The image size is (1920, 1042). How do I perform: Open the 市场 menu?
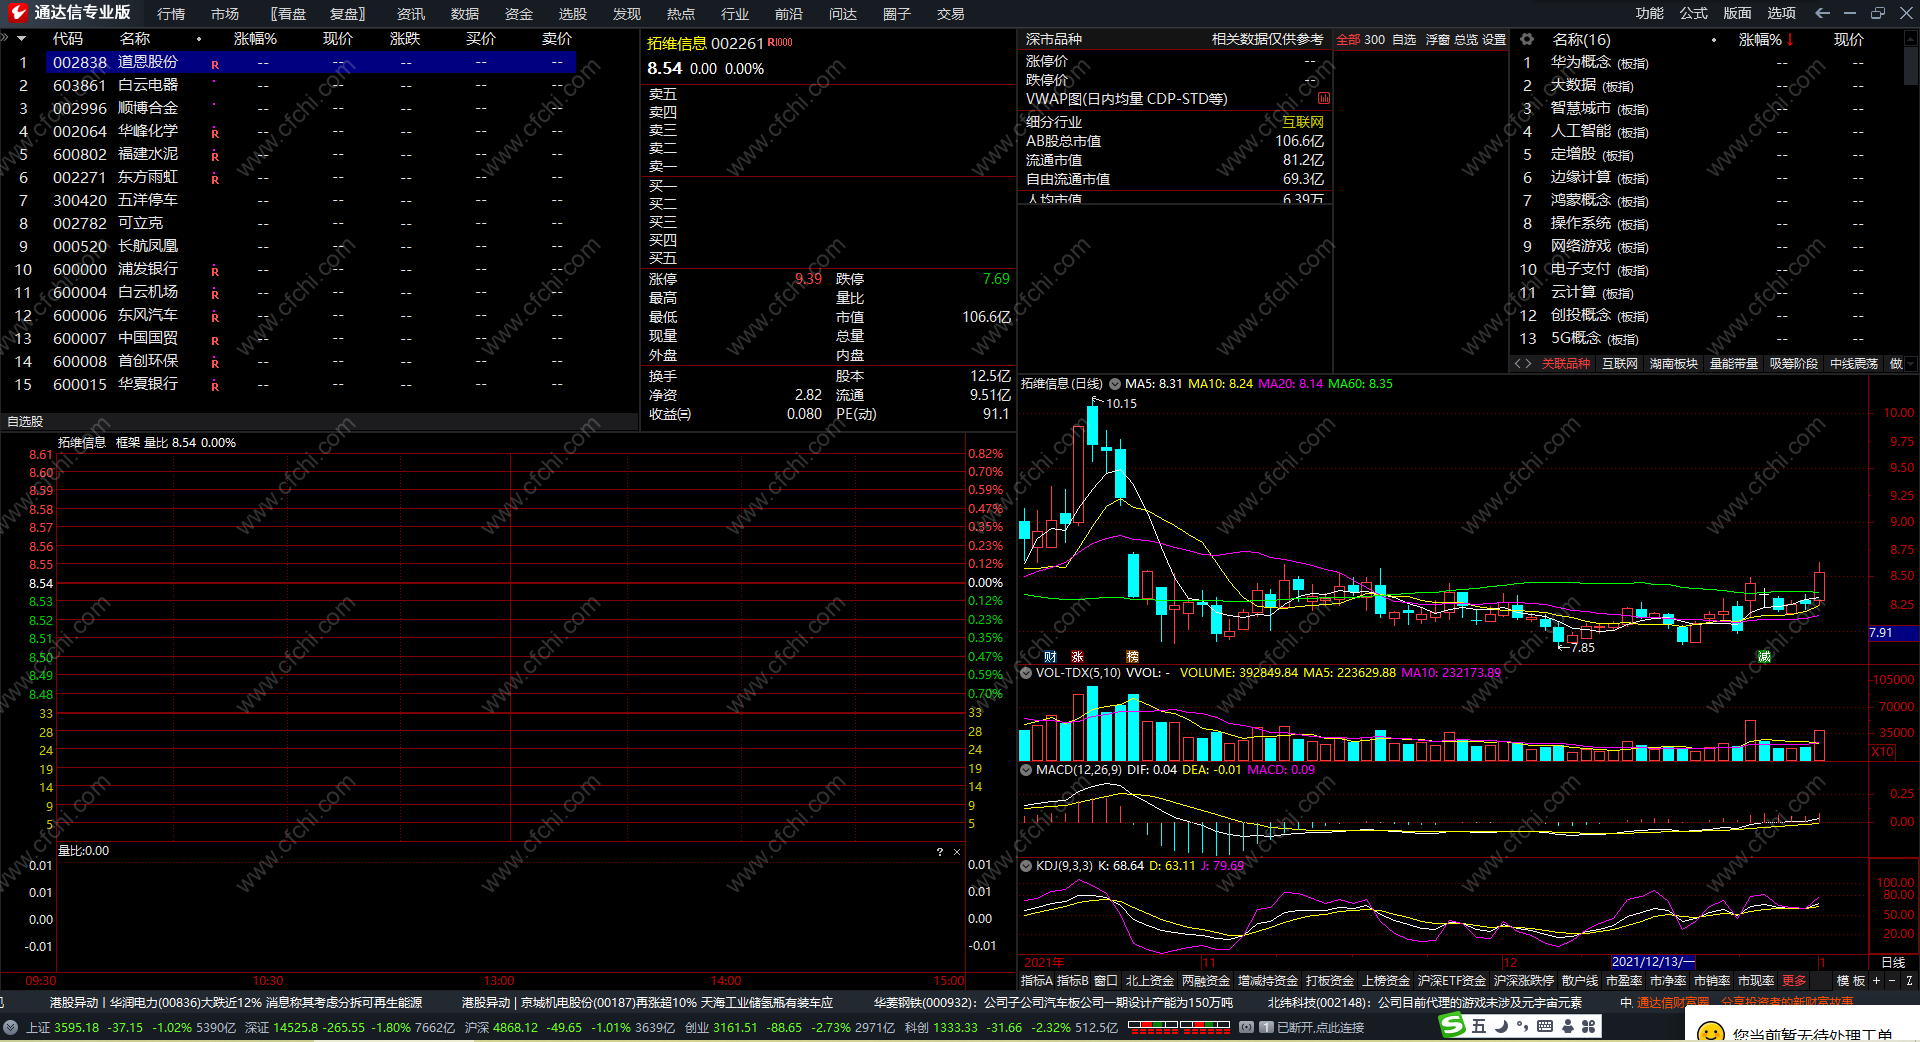(225, 14)
